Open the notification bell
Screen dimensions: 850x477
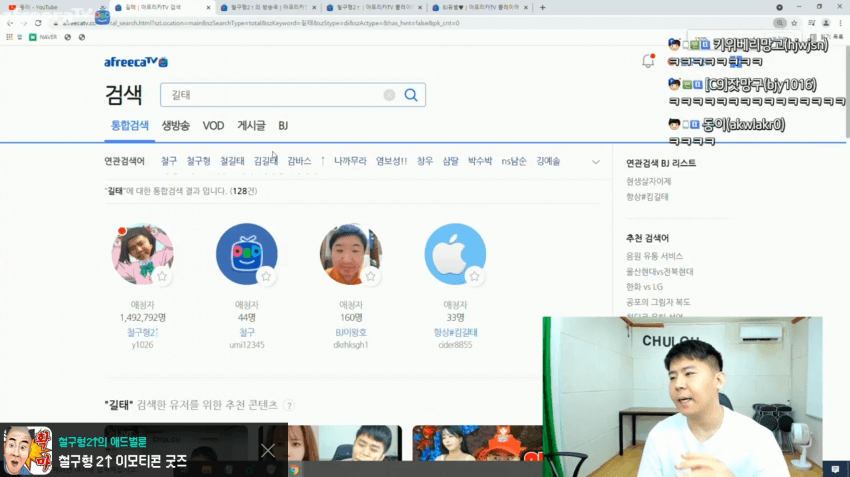pyautogui.click(x=648, y=61)
